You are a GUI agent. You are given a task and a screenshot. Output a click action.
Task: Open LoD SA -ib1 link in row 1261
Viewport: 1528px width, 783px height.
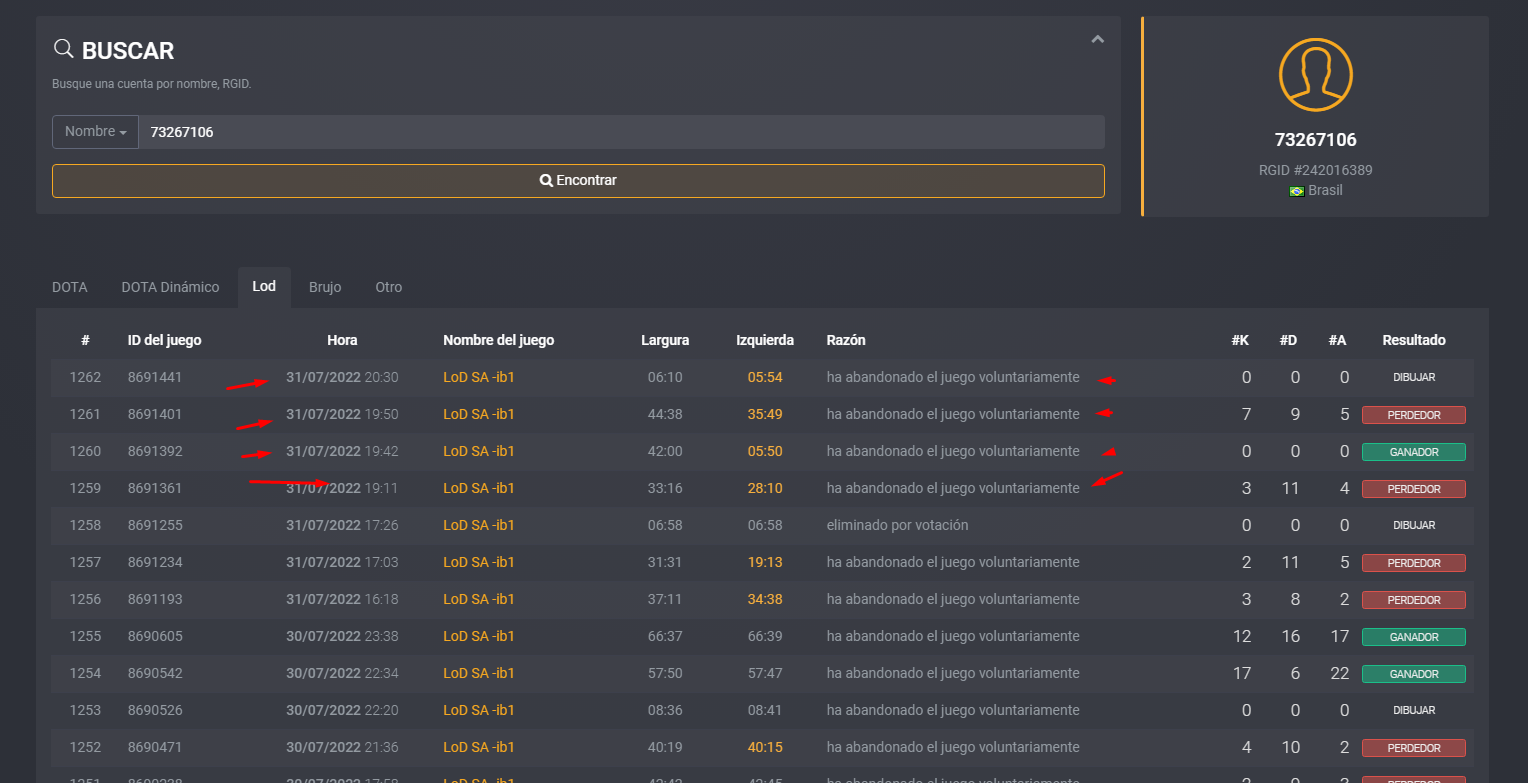pos(479,414)
